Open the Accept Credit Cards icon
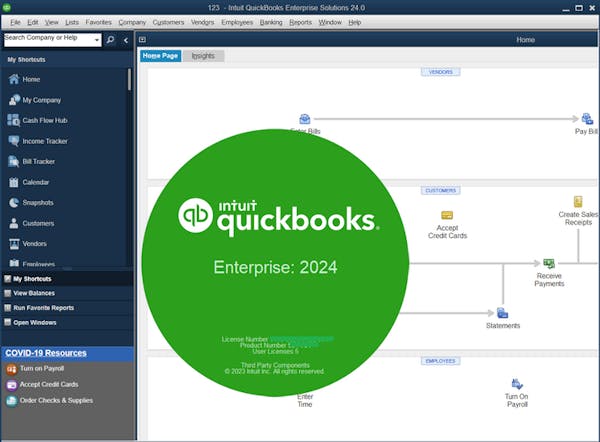Viewport: 600px width, 442px height. [x=447, y=215]
